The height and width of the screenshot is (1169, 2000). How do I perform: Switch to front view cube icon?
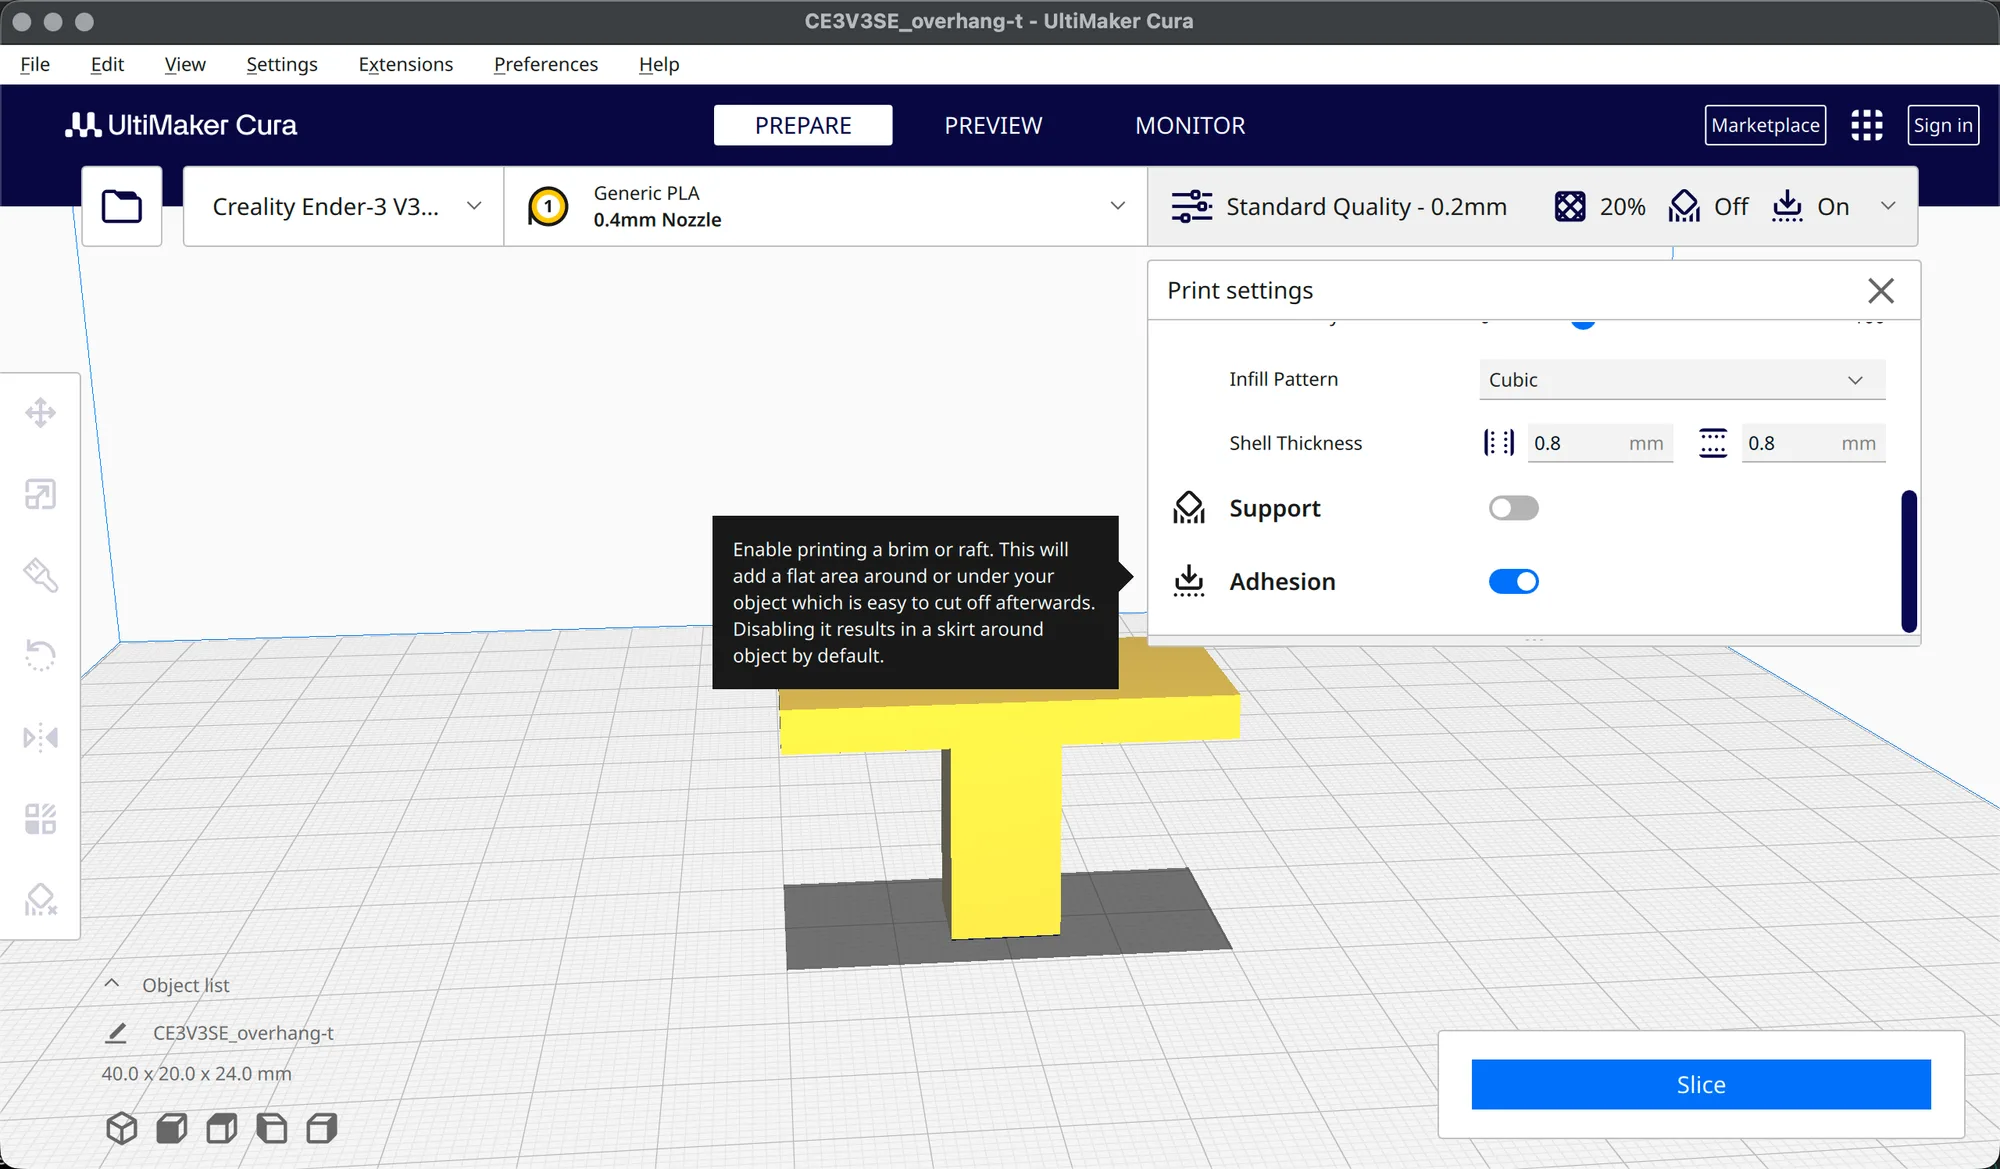[x=172, y=1128]
